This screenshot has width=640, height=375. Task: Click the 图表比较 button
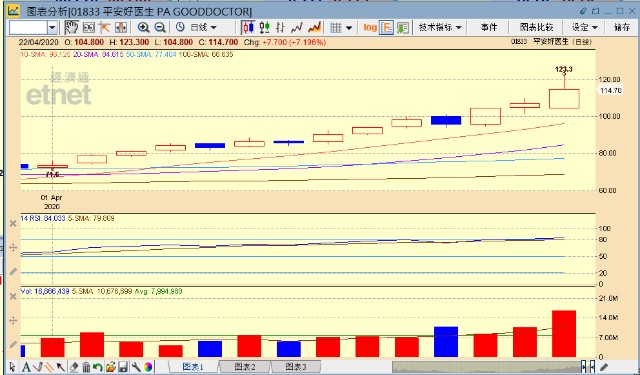536,27
